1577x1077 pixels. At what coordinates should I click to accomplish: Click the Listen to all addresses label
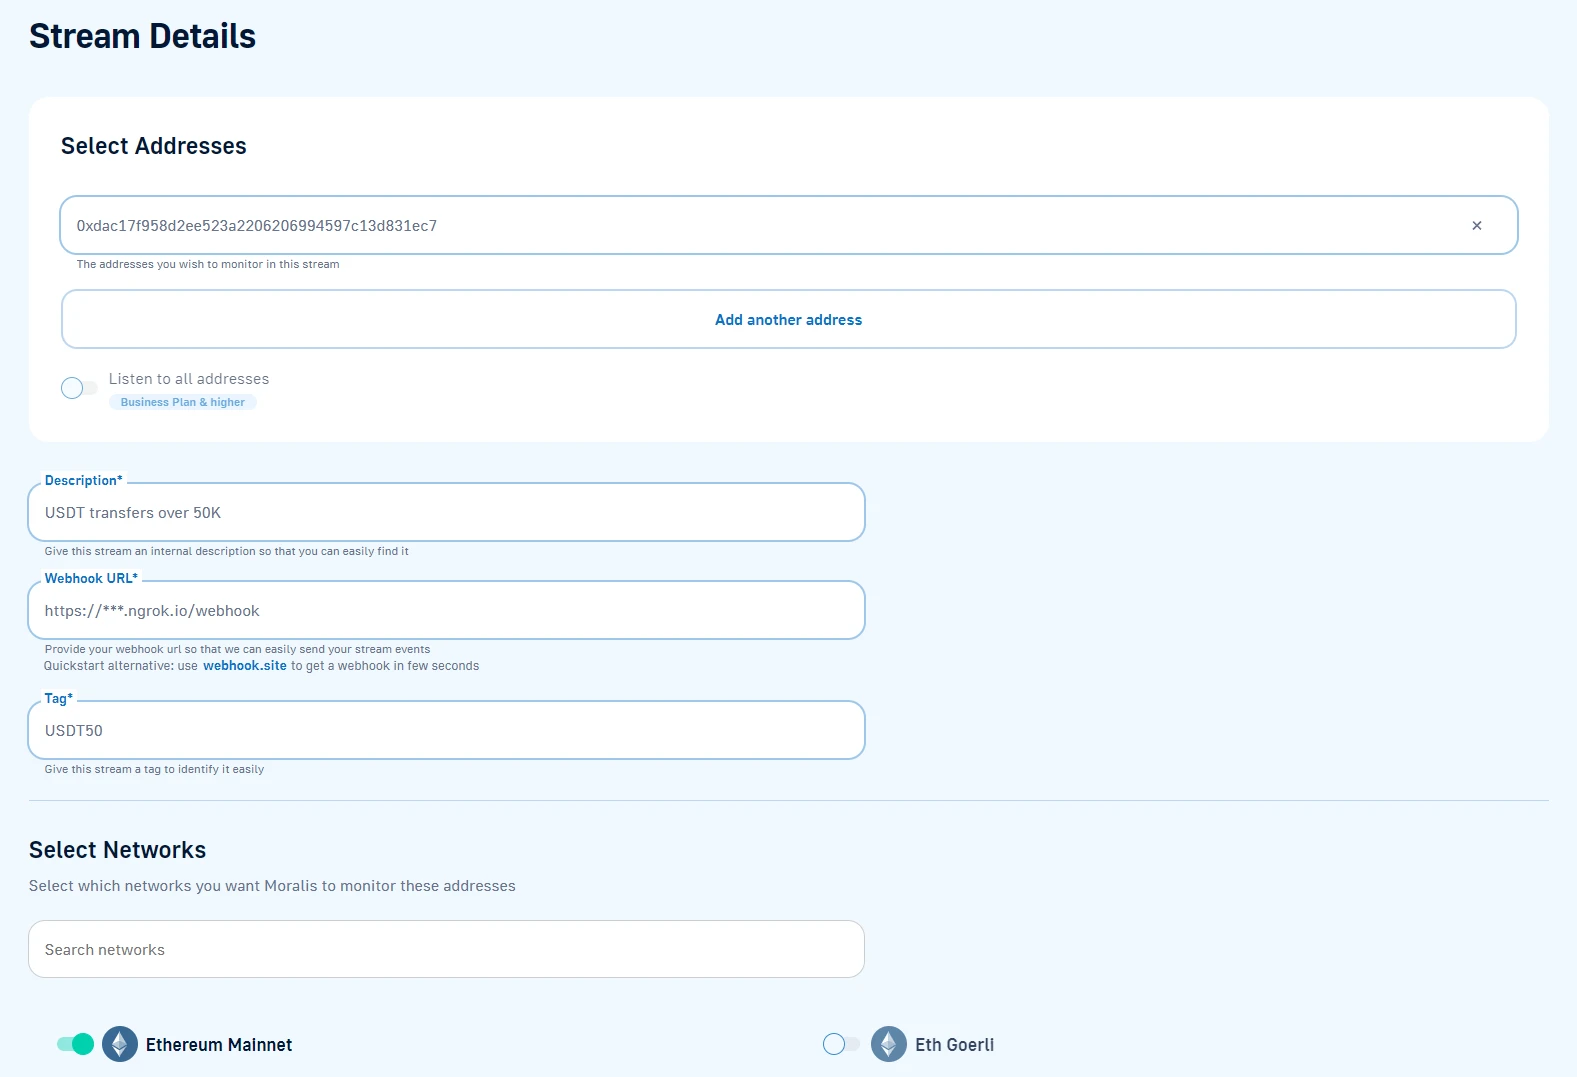189,379
